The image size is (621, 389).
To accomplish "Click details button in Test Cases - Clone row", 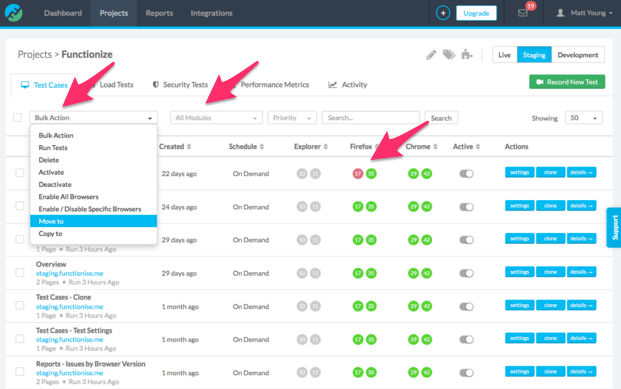I will point(581,305).
